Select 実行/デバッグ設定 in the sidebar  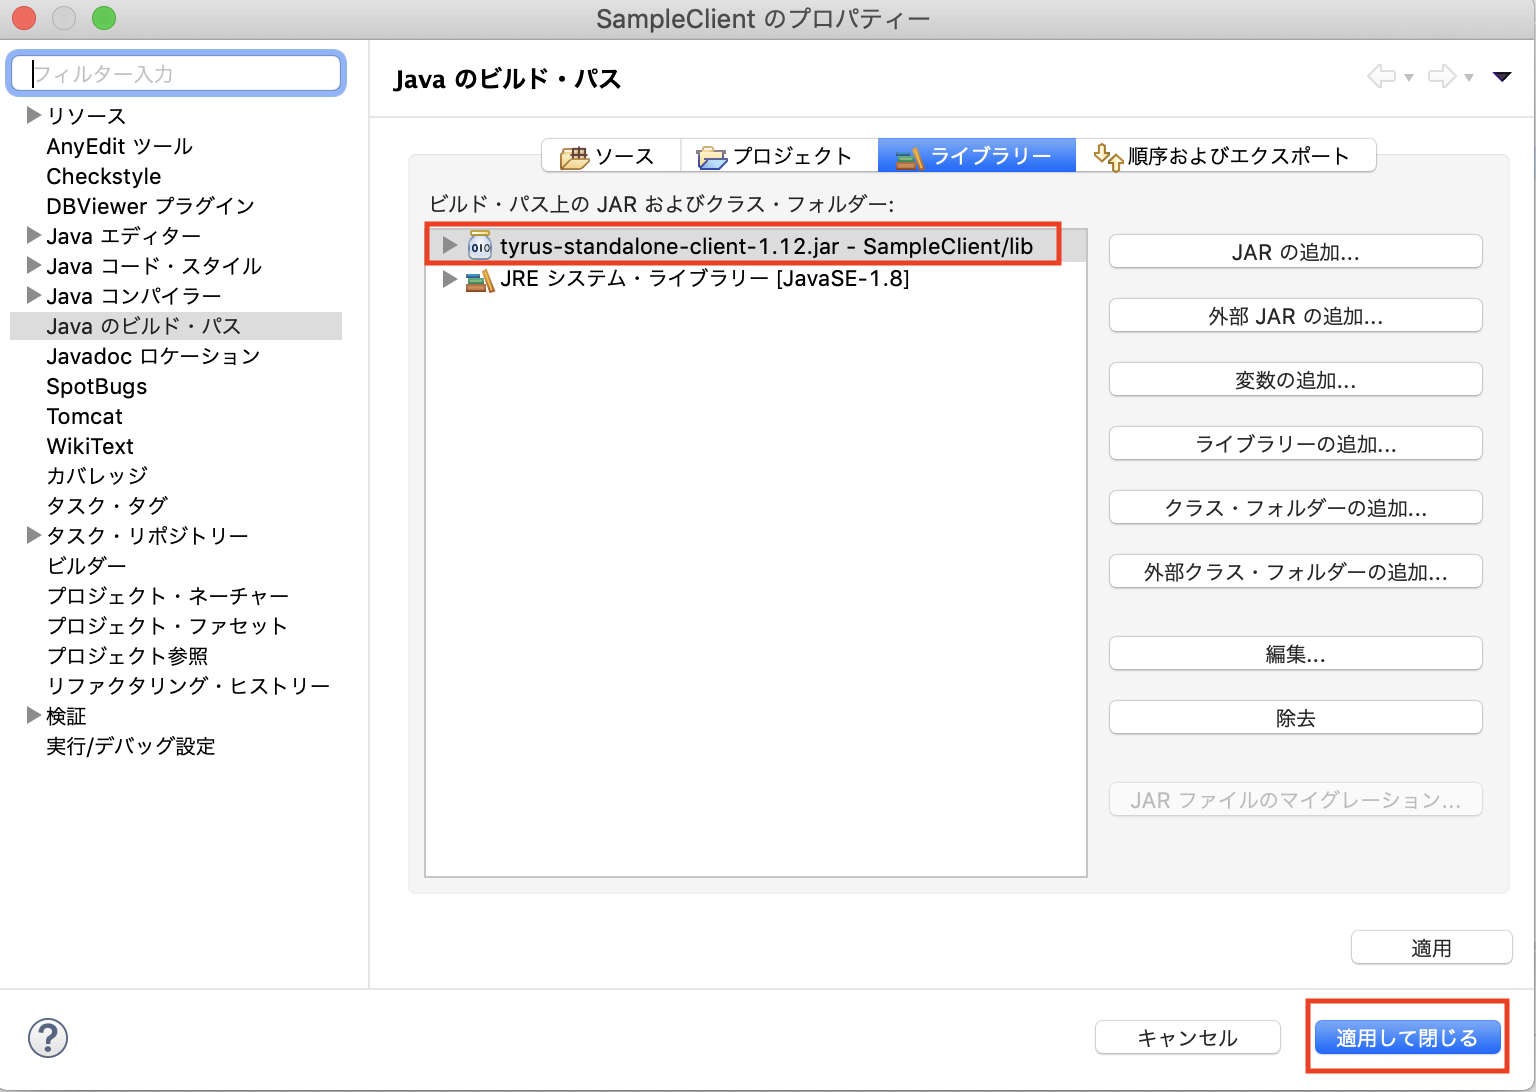(x=131, y=746)
